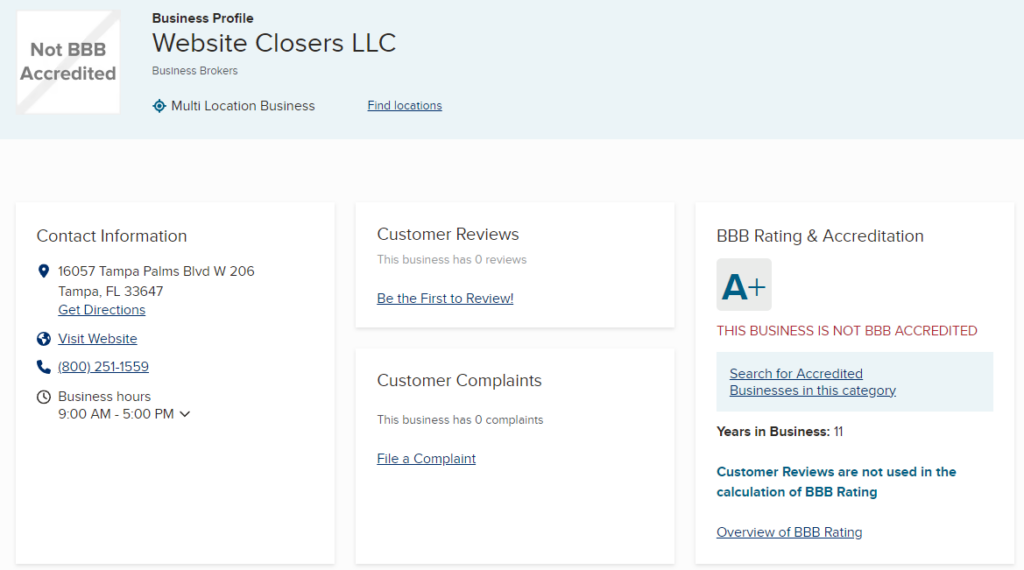Open the Visit Website link
Image resolution: width=1024 pixels, height=570 pixels.
[97, 339]
